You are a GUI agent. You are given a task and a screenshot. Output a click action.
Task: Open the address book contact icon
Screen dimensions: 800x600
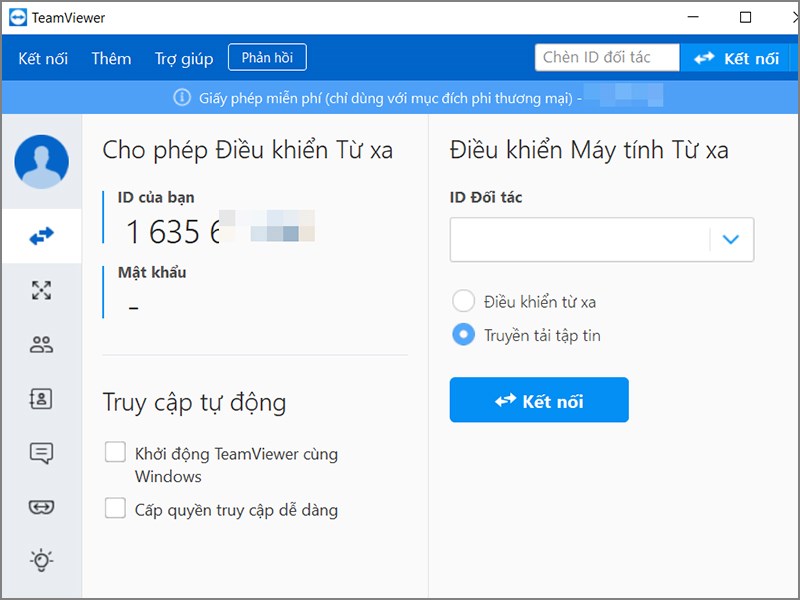tap(41, 399)
